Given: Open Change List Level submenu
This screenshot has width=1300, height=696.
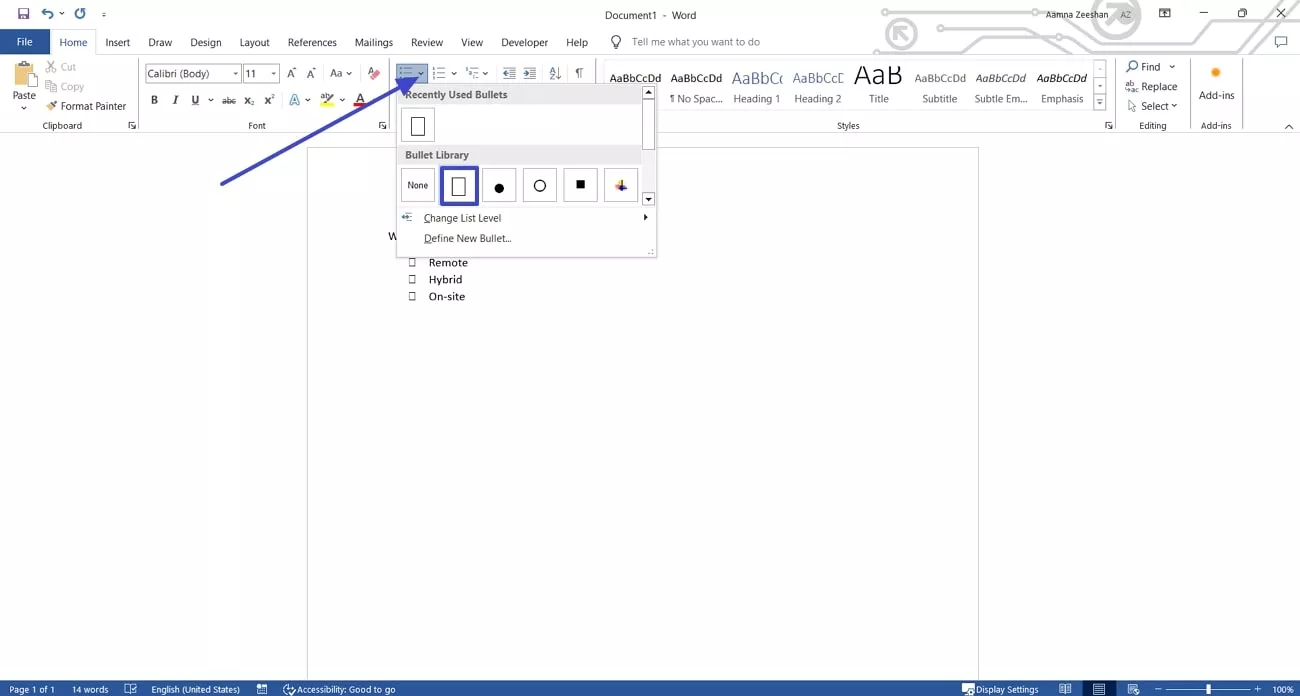Looking at the screenshot, I should [x=526, y=218].
